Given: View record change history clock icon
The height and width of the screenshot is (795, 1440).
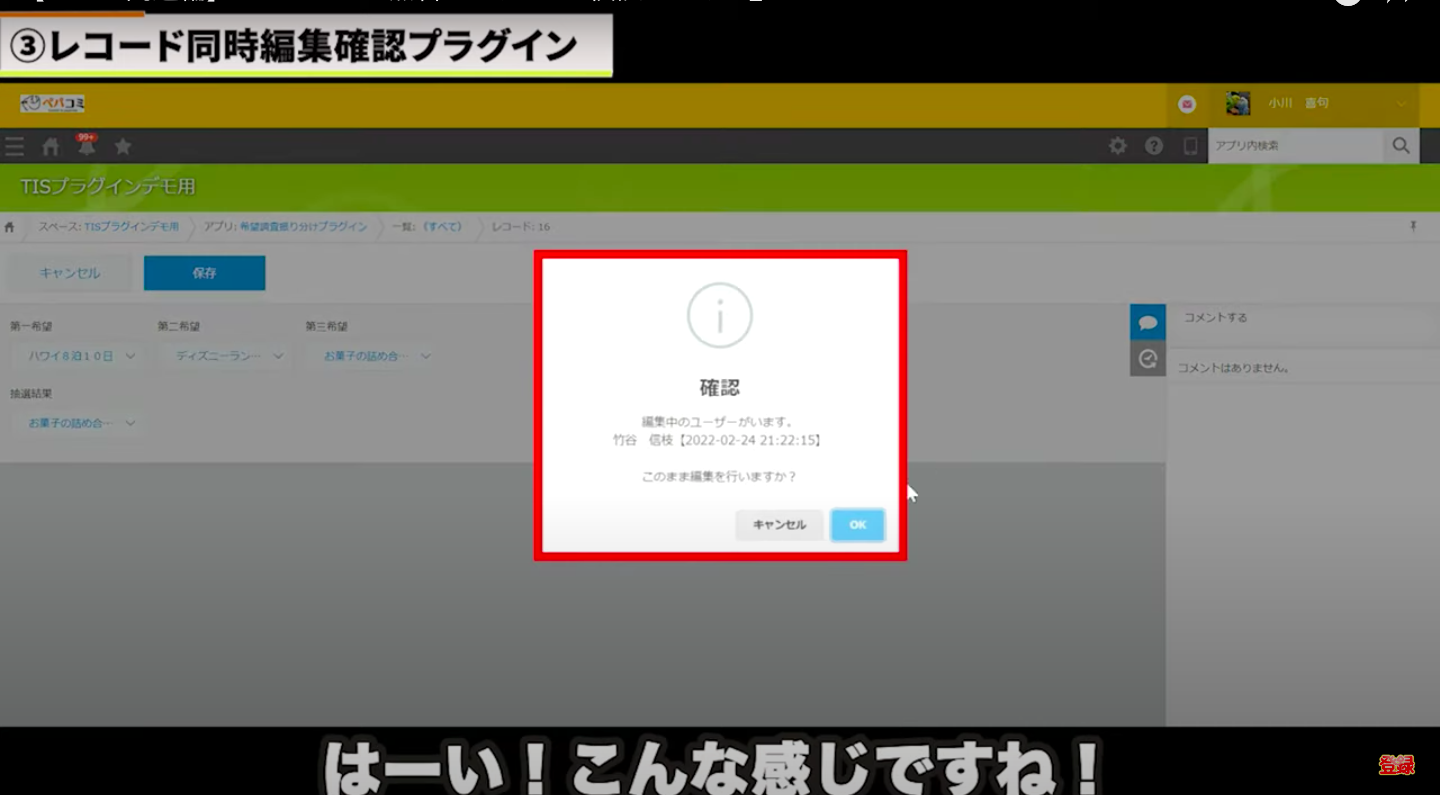Looking at the screenshot, I should (1148, 358).
